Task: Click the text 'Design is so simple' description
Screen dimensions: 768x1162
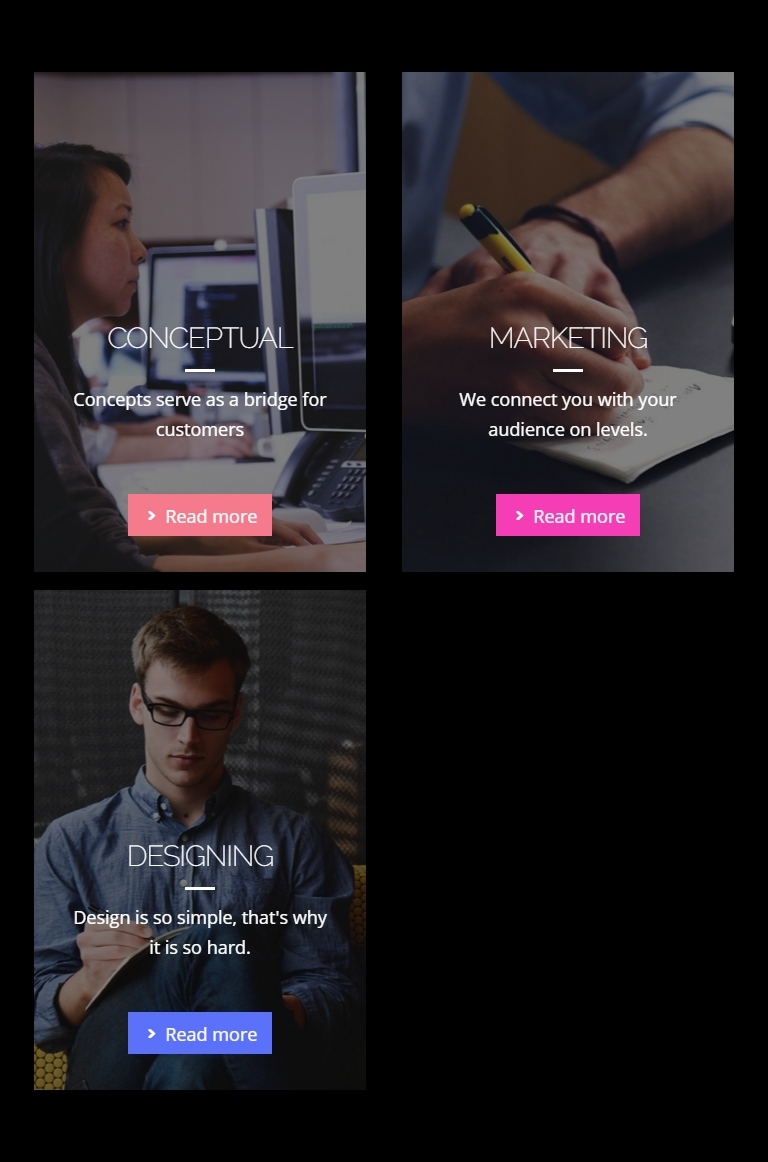Action: click(x=200, y=932)
